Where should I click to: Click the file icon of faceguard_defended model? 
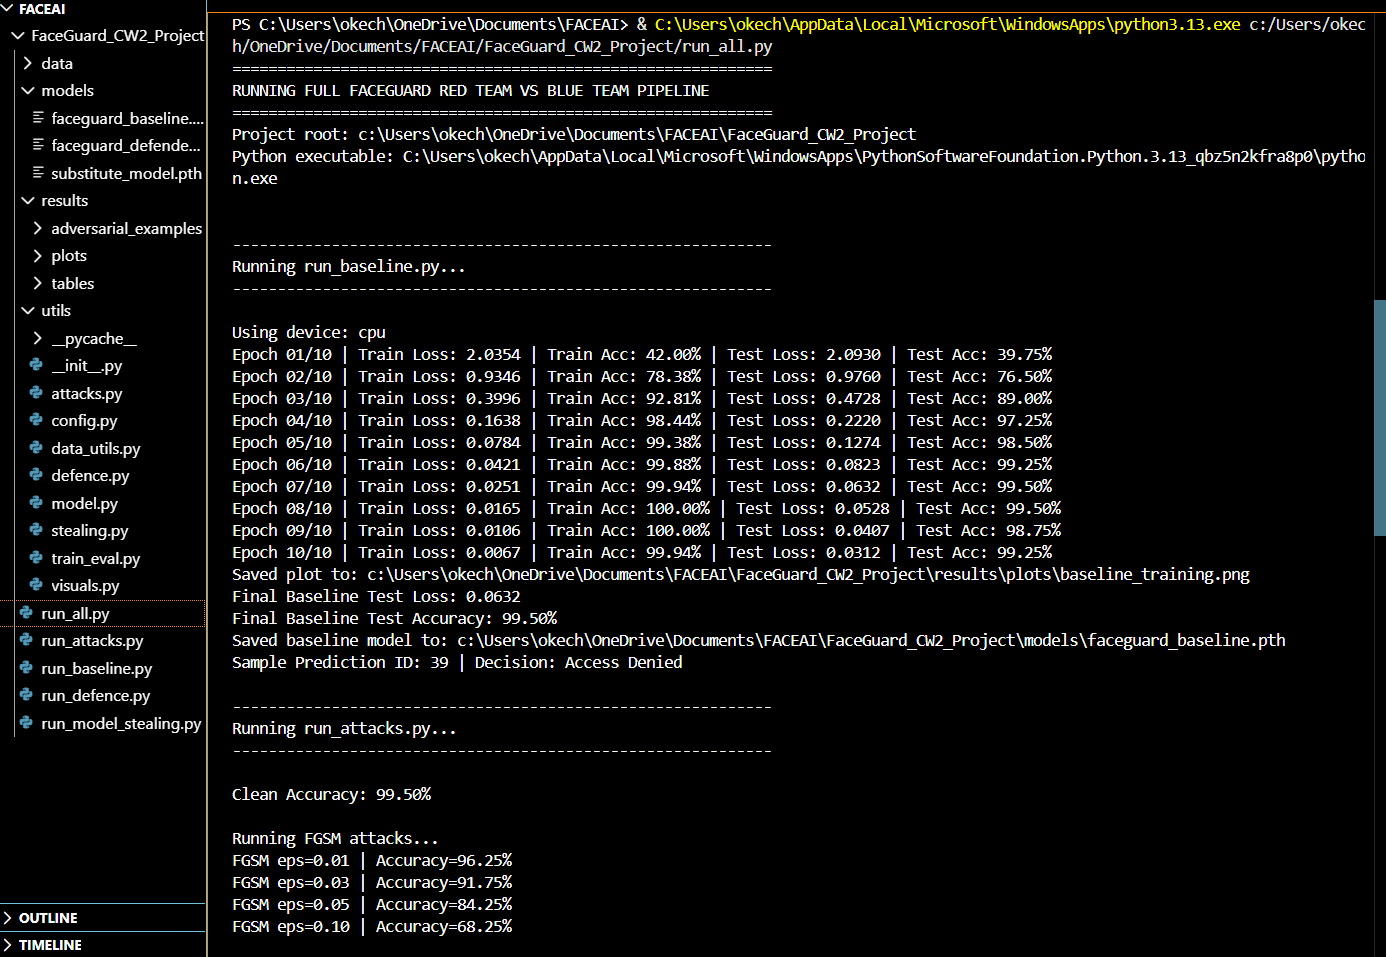coord(38,145)
